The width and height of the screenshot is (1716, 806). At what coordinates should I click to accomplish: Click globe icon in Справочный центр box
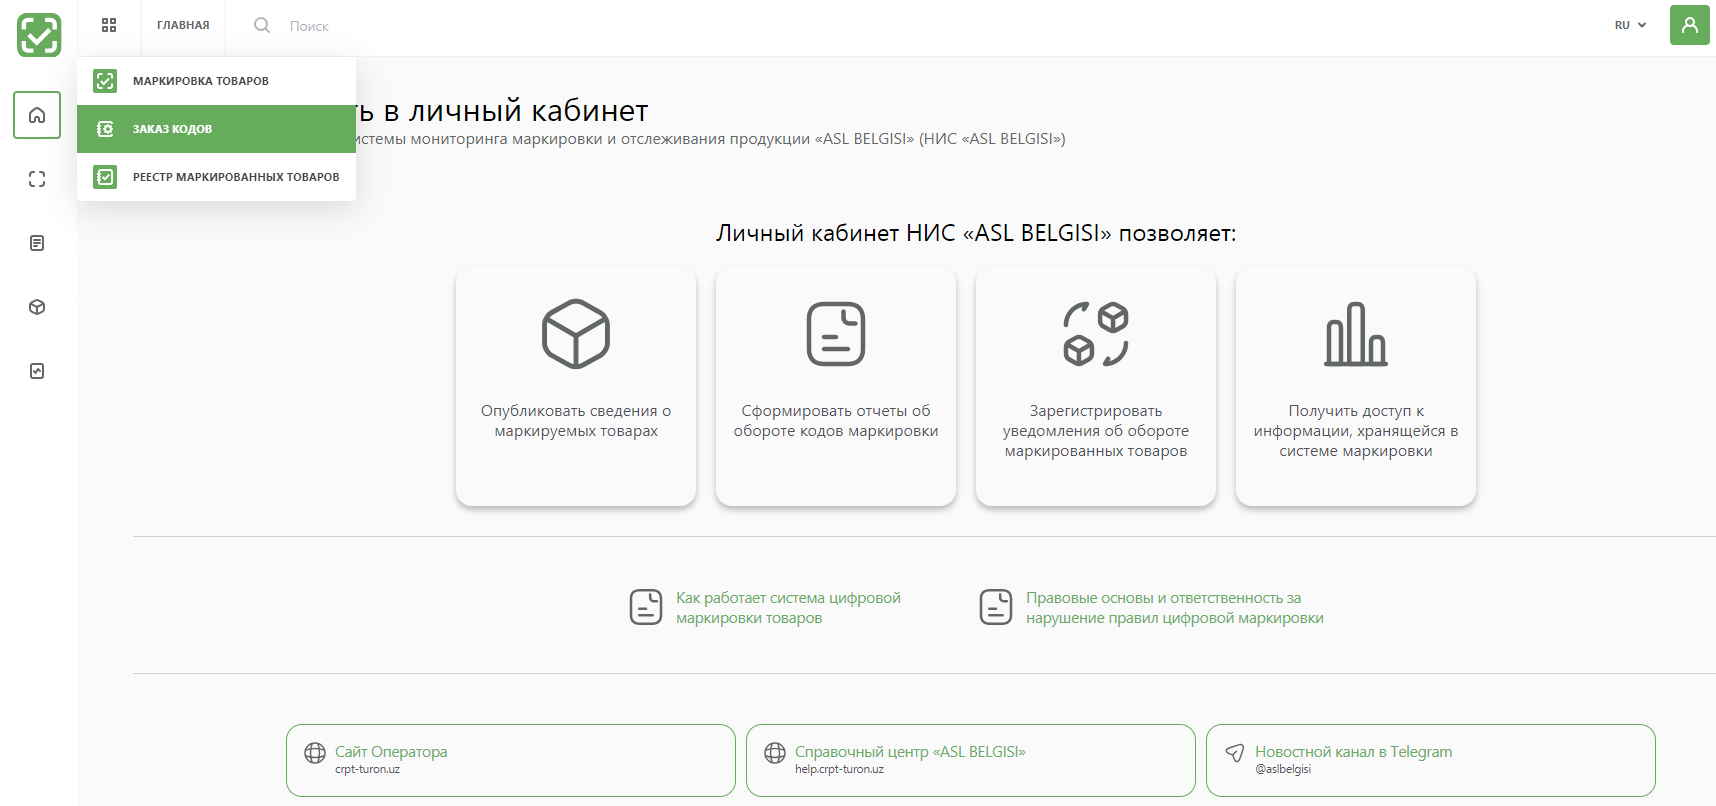[x=775, y=753]
